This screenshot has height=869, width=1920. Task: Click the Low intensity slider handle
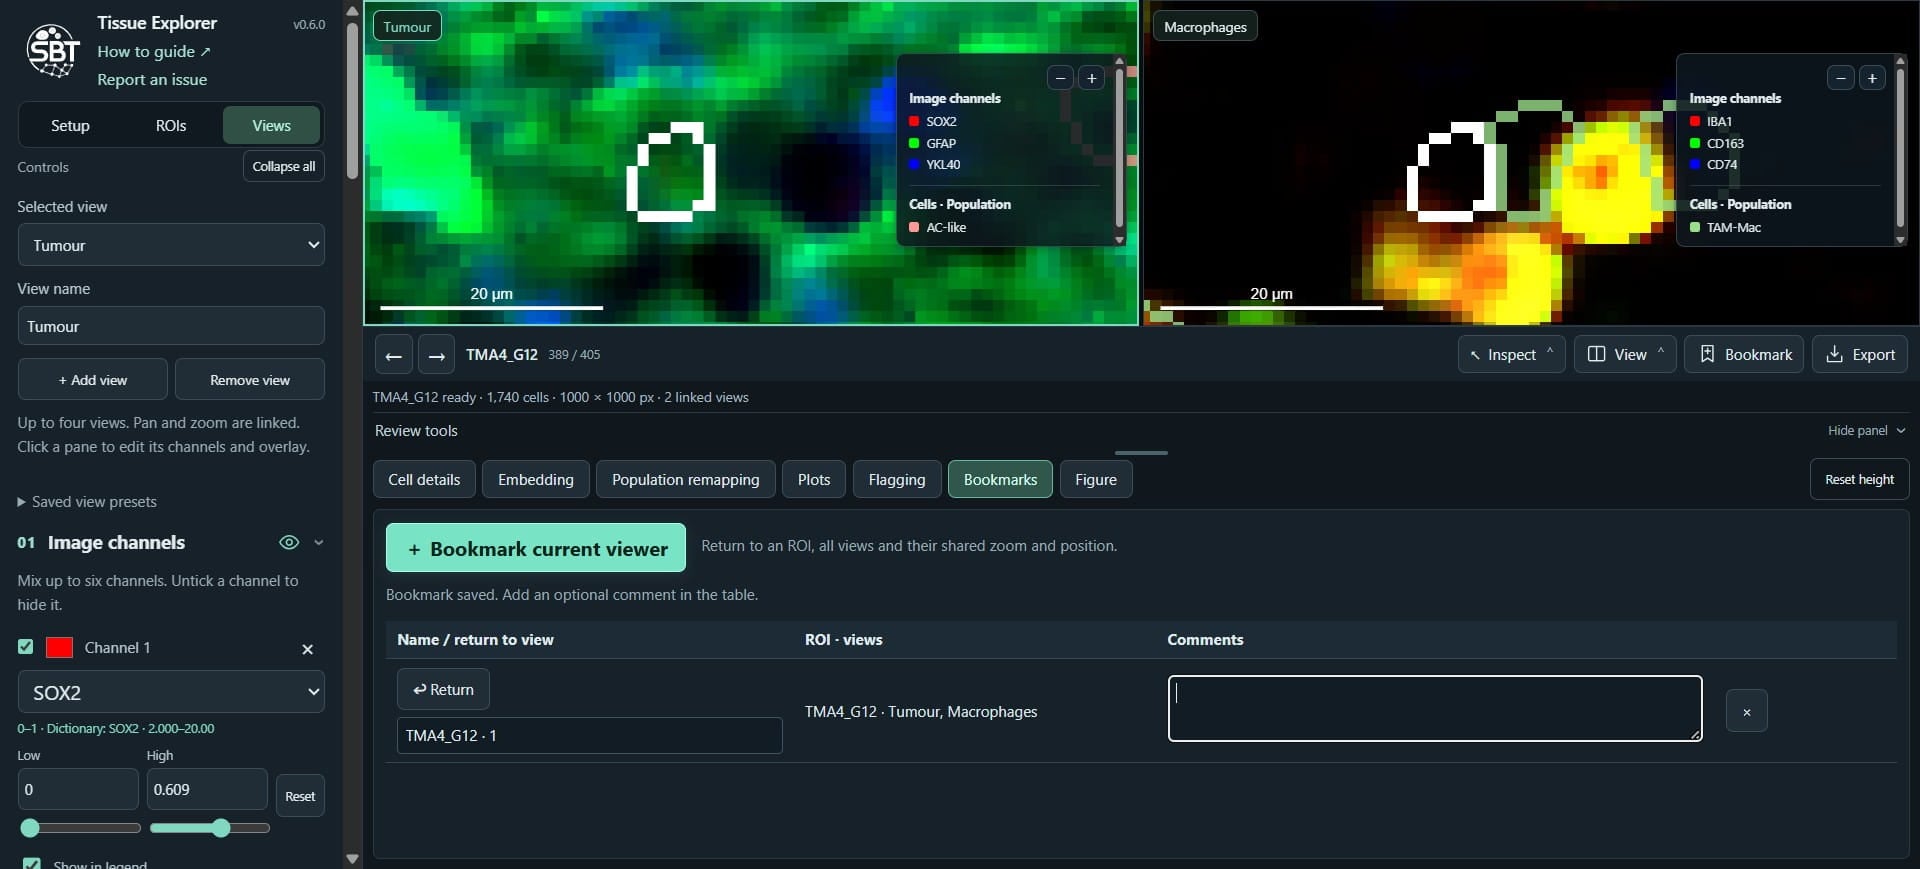click(30, 828)
